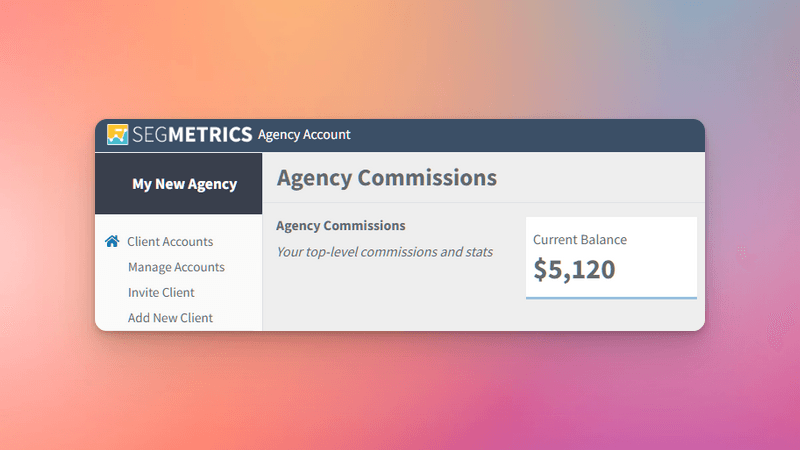Image resolution: width=800 pixels, height=450 pixels.
Task: Click the Current Balance label on card
Action: tap(580, 240)
